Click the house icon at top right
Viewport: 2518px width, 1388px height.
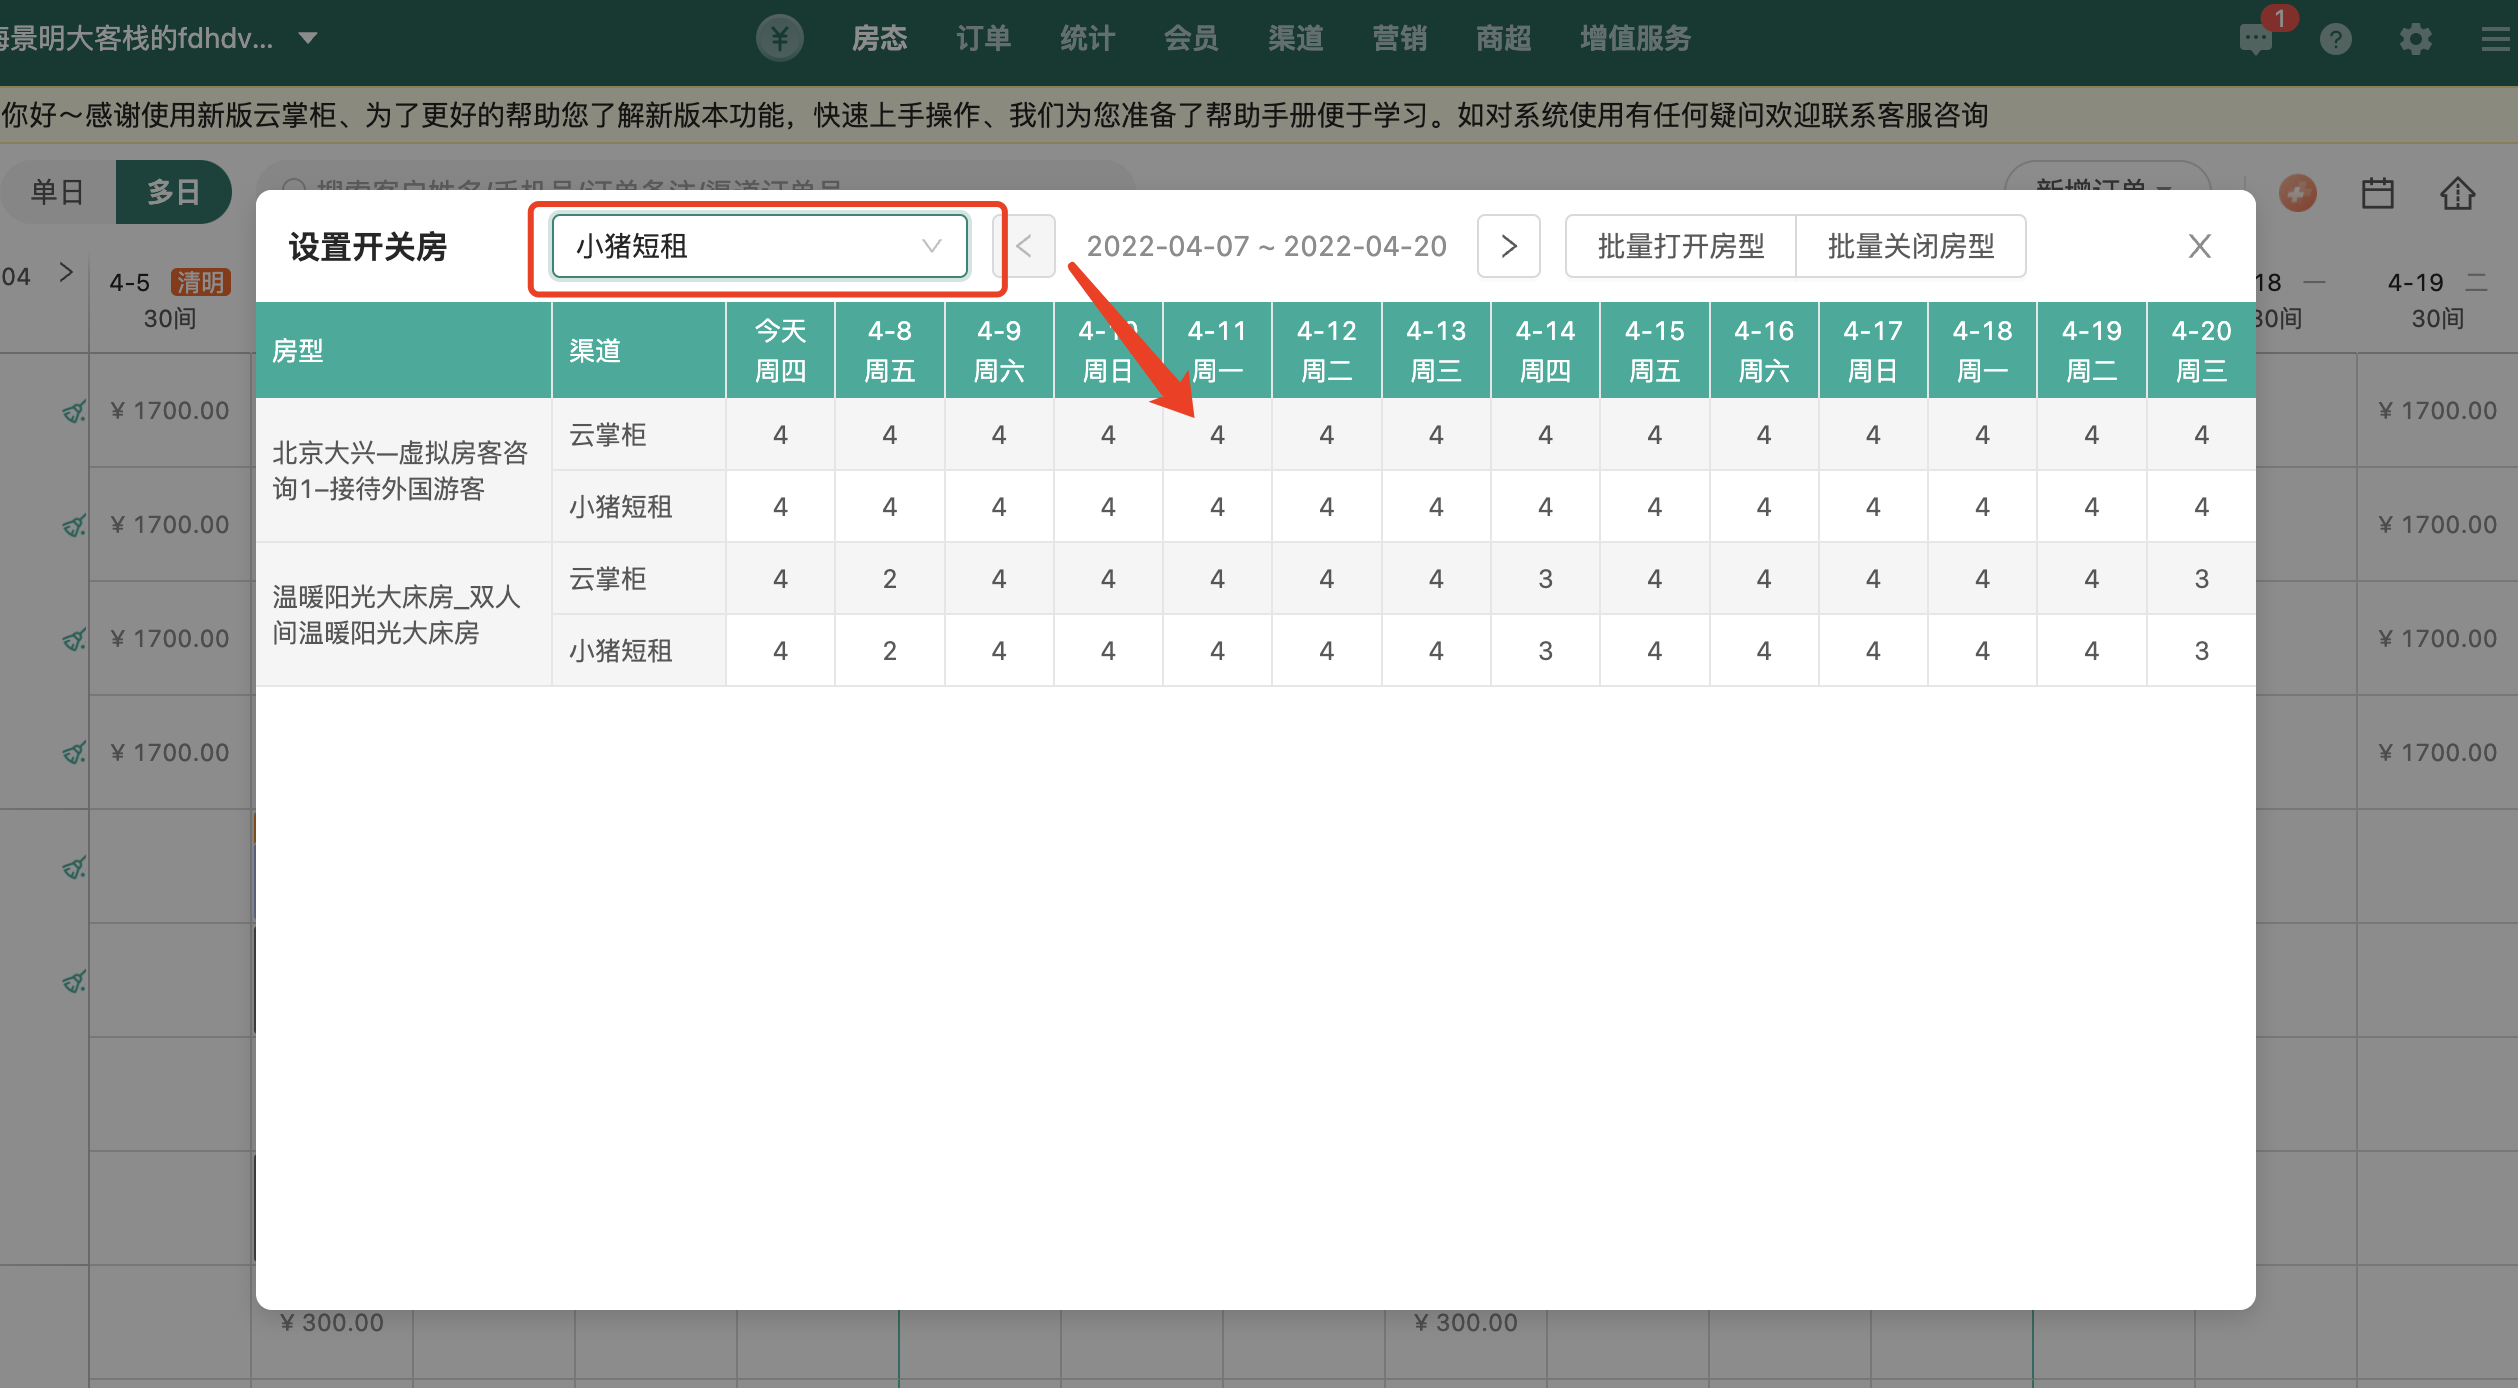pyautogui.click(x=2457, y=193)
